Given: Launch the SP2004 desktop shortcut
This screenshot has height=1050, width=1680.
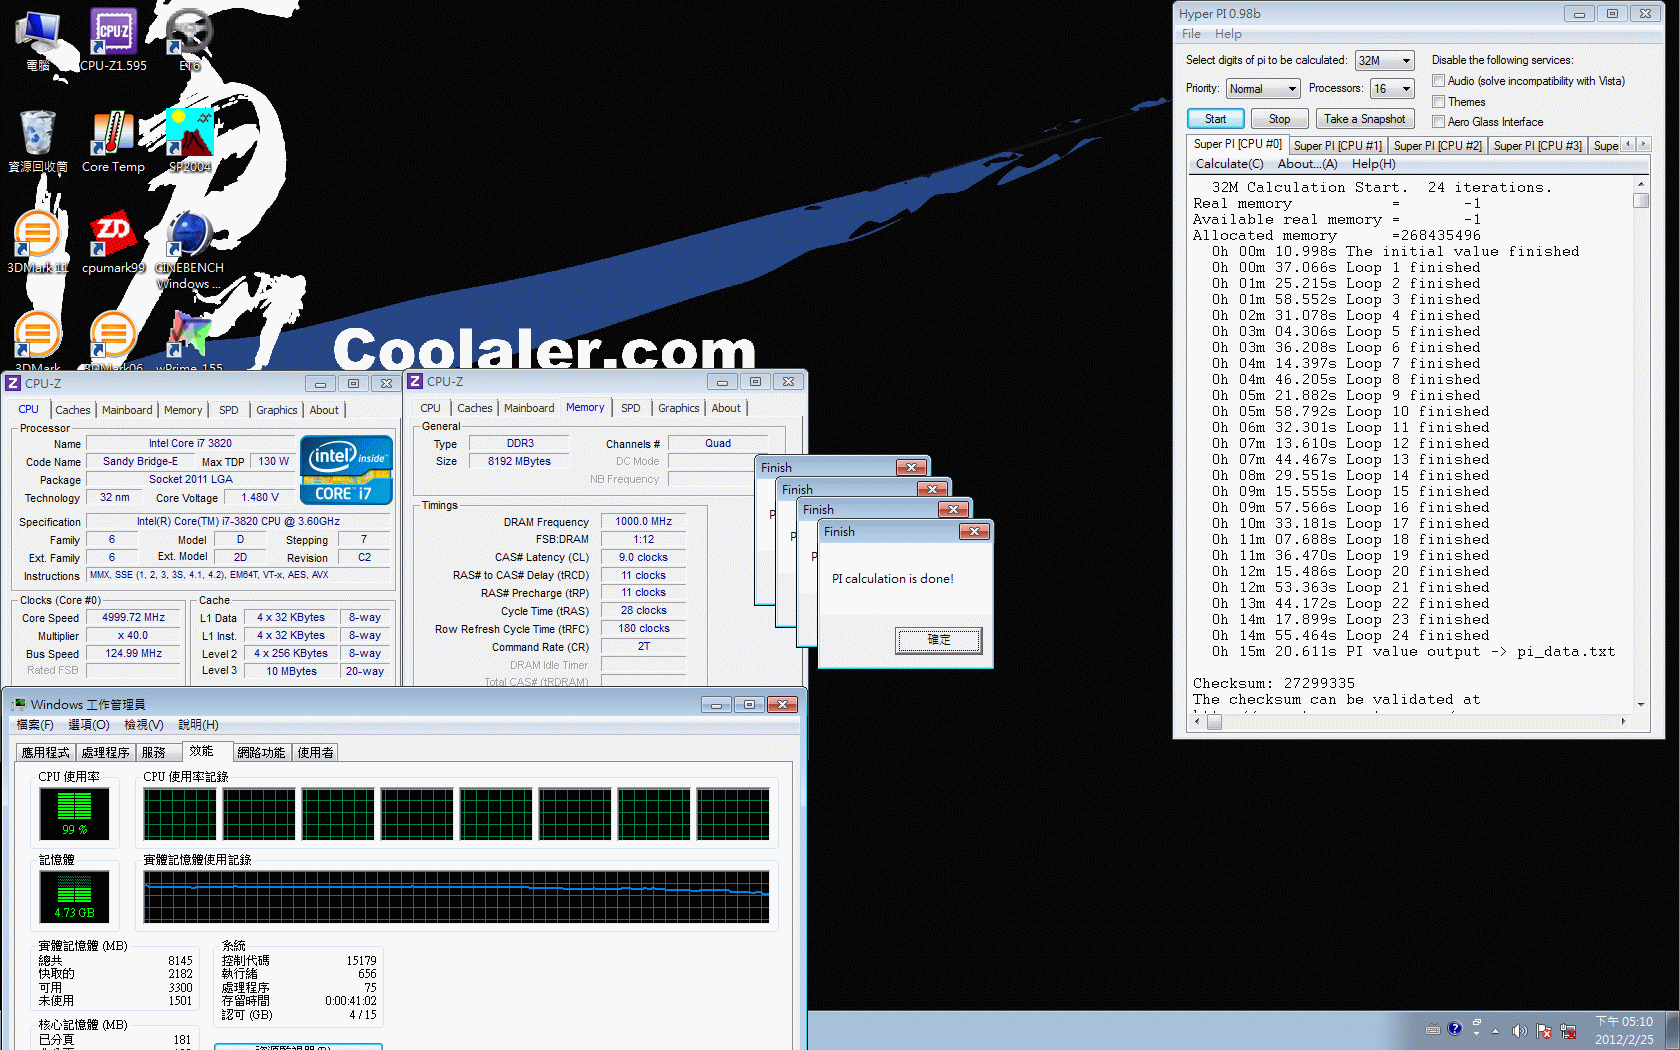Looking at the screenshot, I should [x=189, y=141].
